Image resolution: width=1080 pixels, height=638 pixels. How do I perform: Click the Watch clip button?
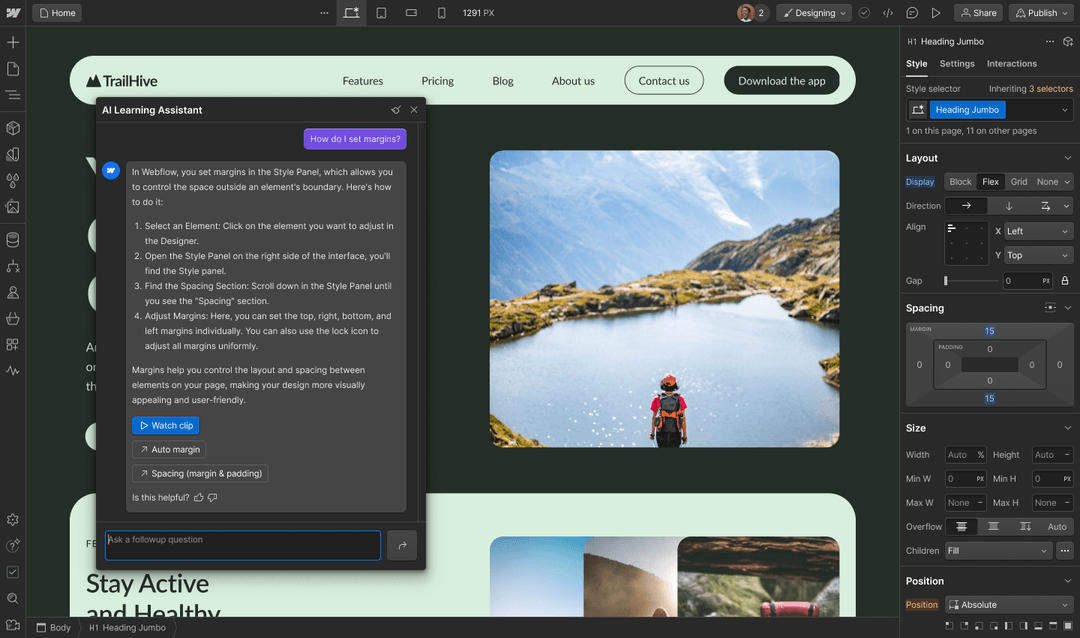165,425
